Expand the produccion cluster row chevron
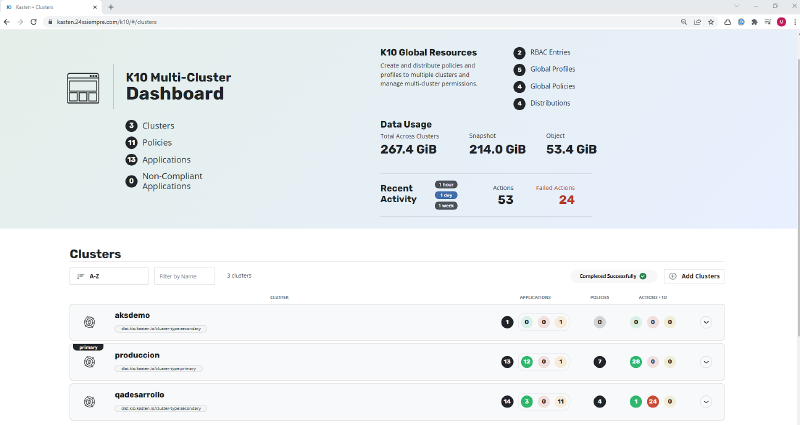 tap(706, 362)
